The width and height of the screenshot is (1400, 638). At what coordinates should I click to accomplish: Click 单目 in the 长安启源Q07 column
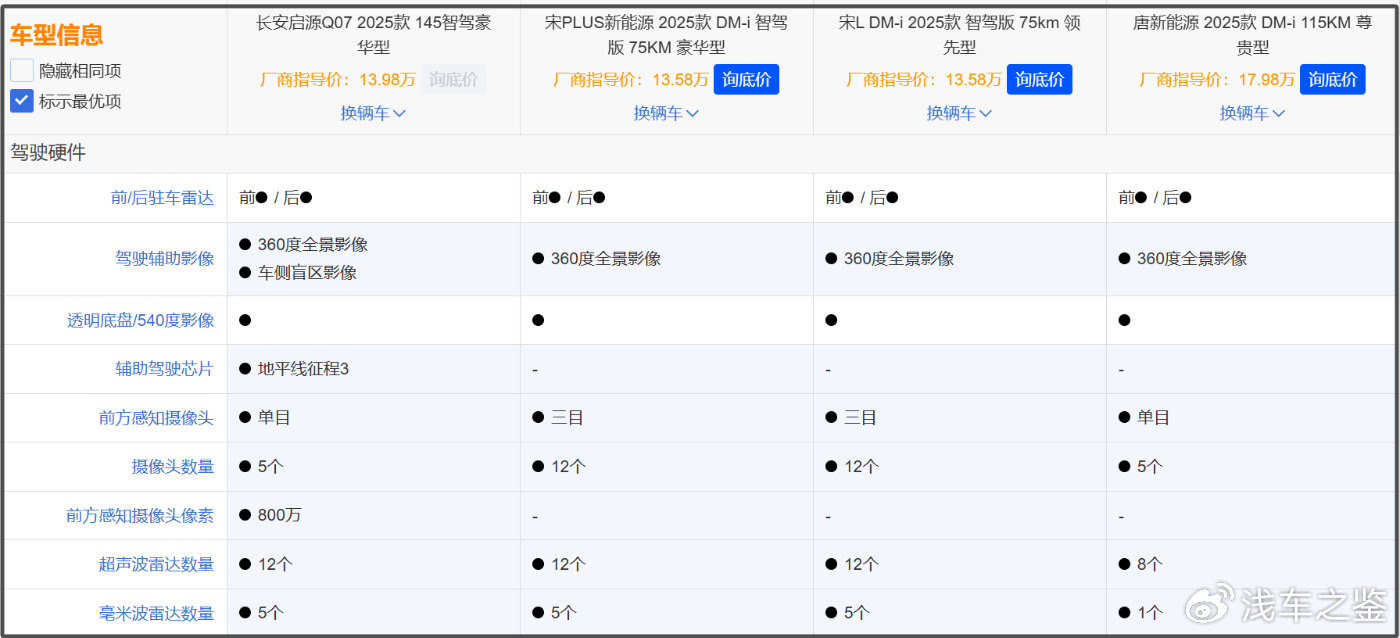(274, 418)
